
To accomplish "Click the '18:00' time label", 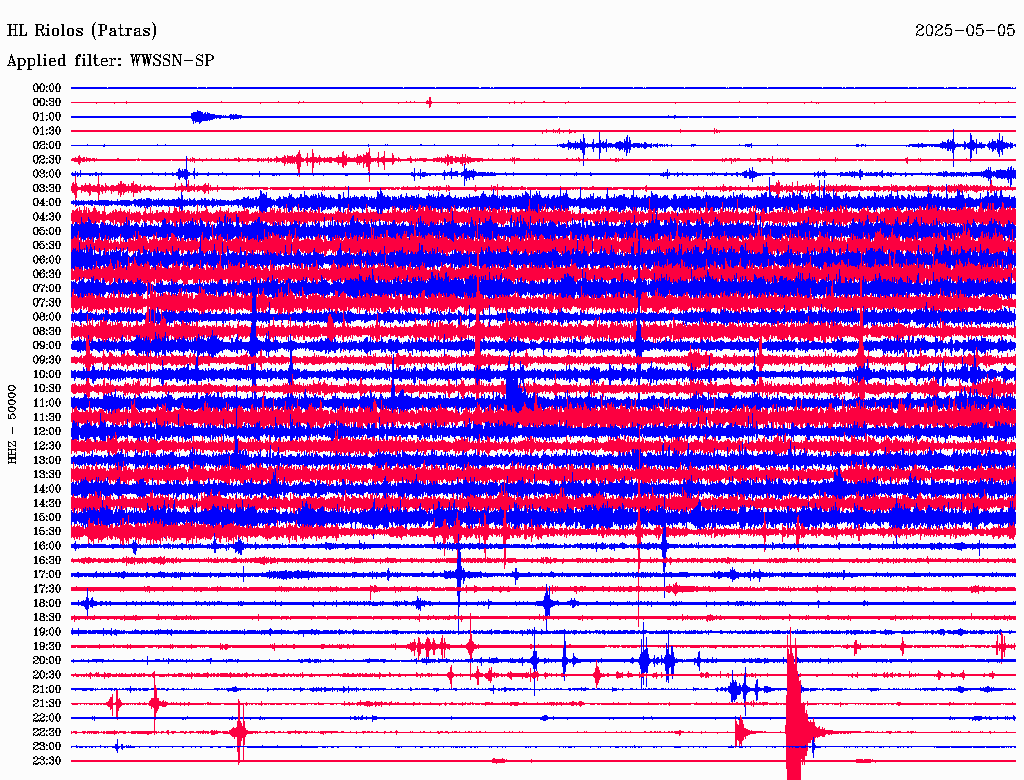I will [x=47, y=604].
